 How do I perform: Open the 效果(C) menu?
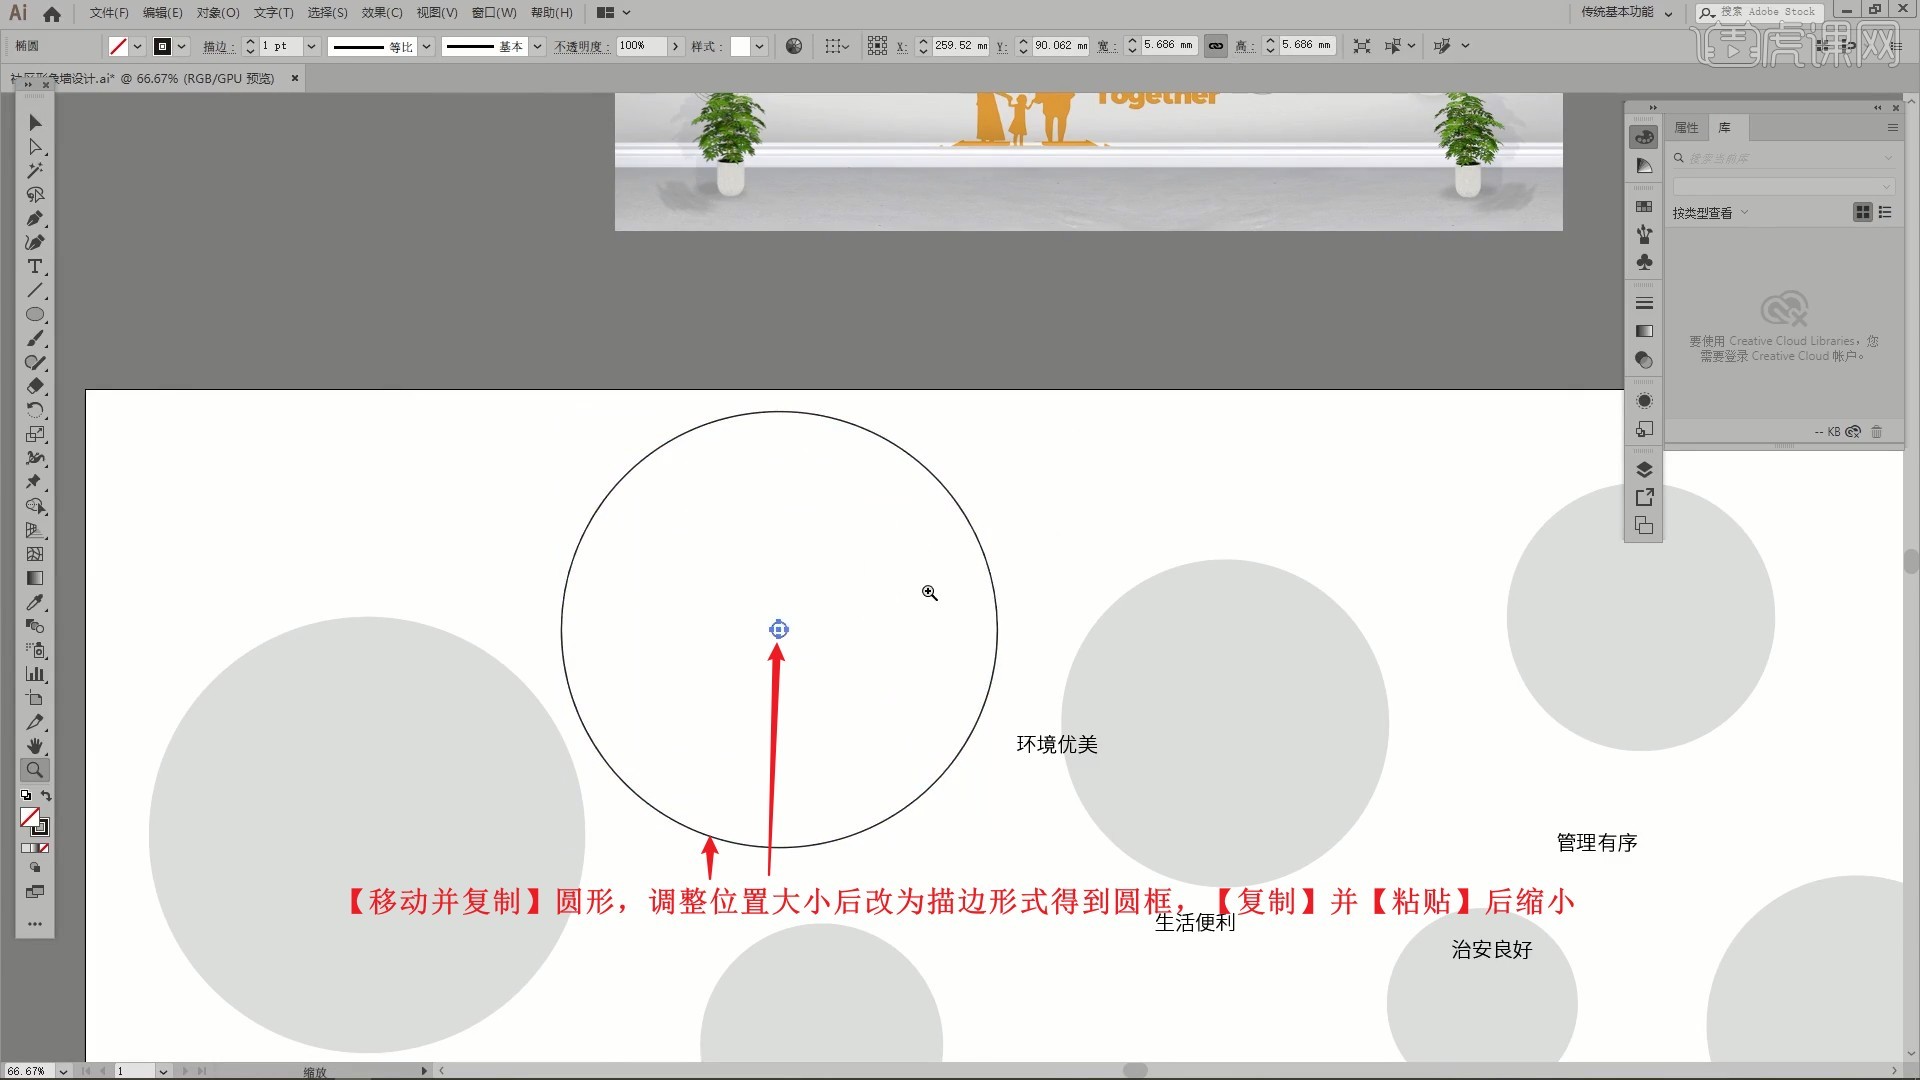point(381,13)
